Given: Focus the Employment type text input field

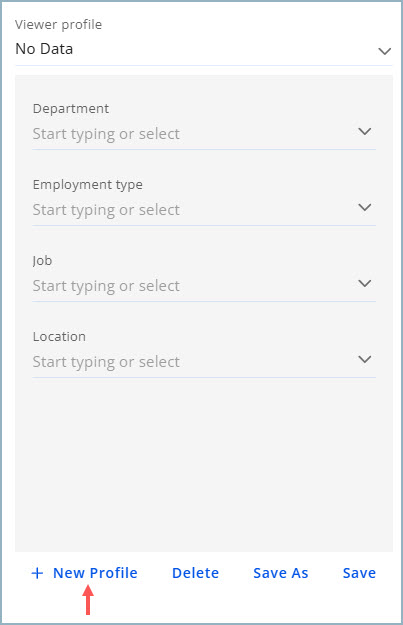Looking at the screenshot, I should pos(193,210).
